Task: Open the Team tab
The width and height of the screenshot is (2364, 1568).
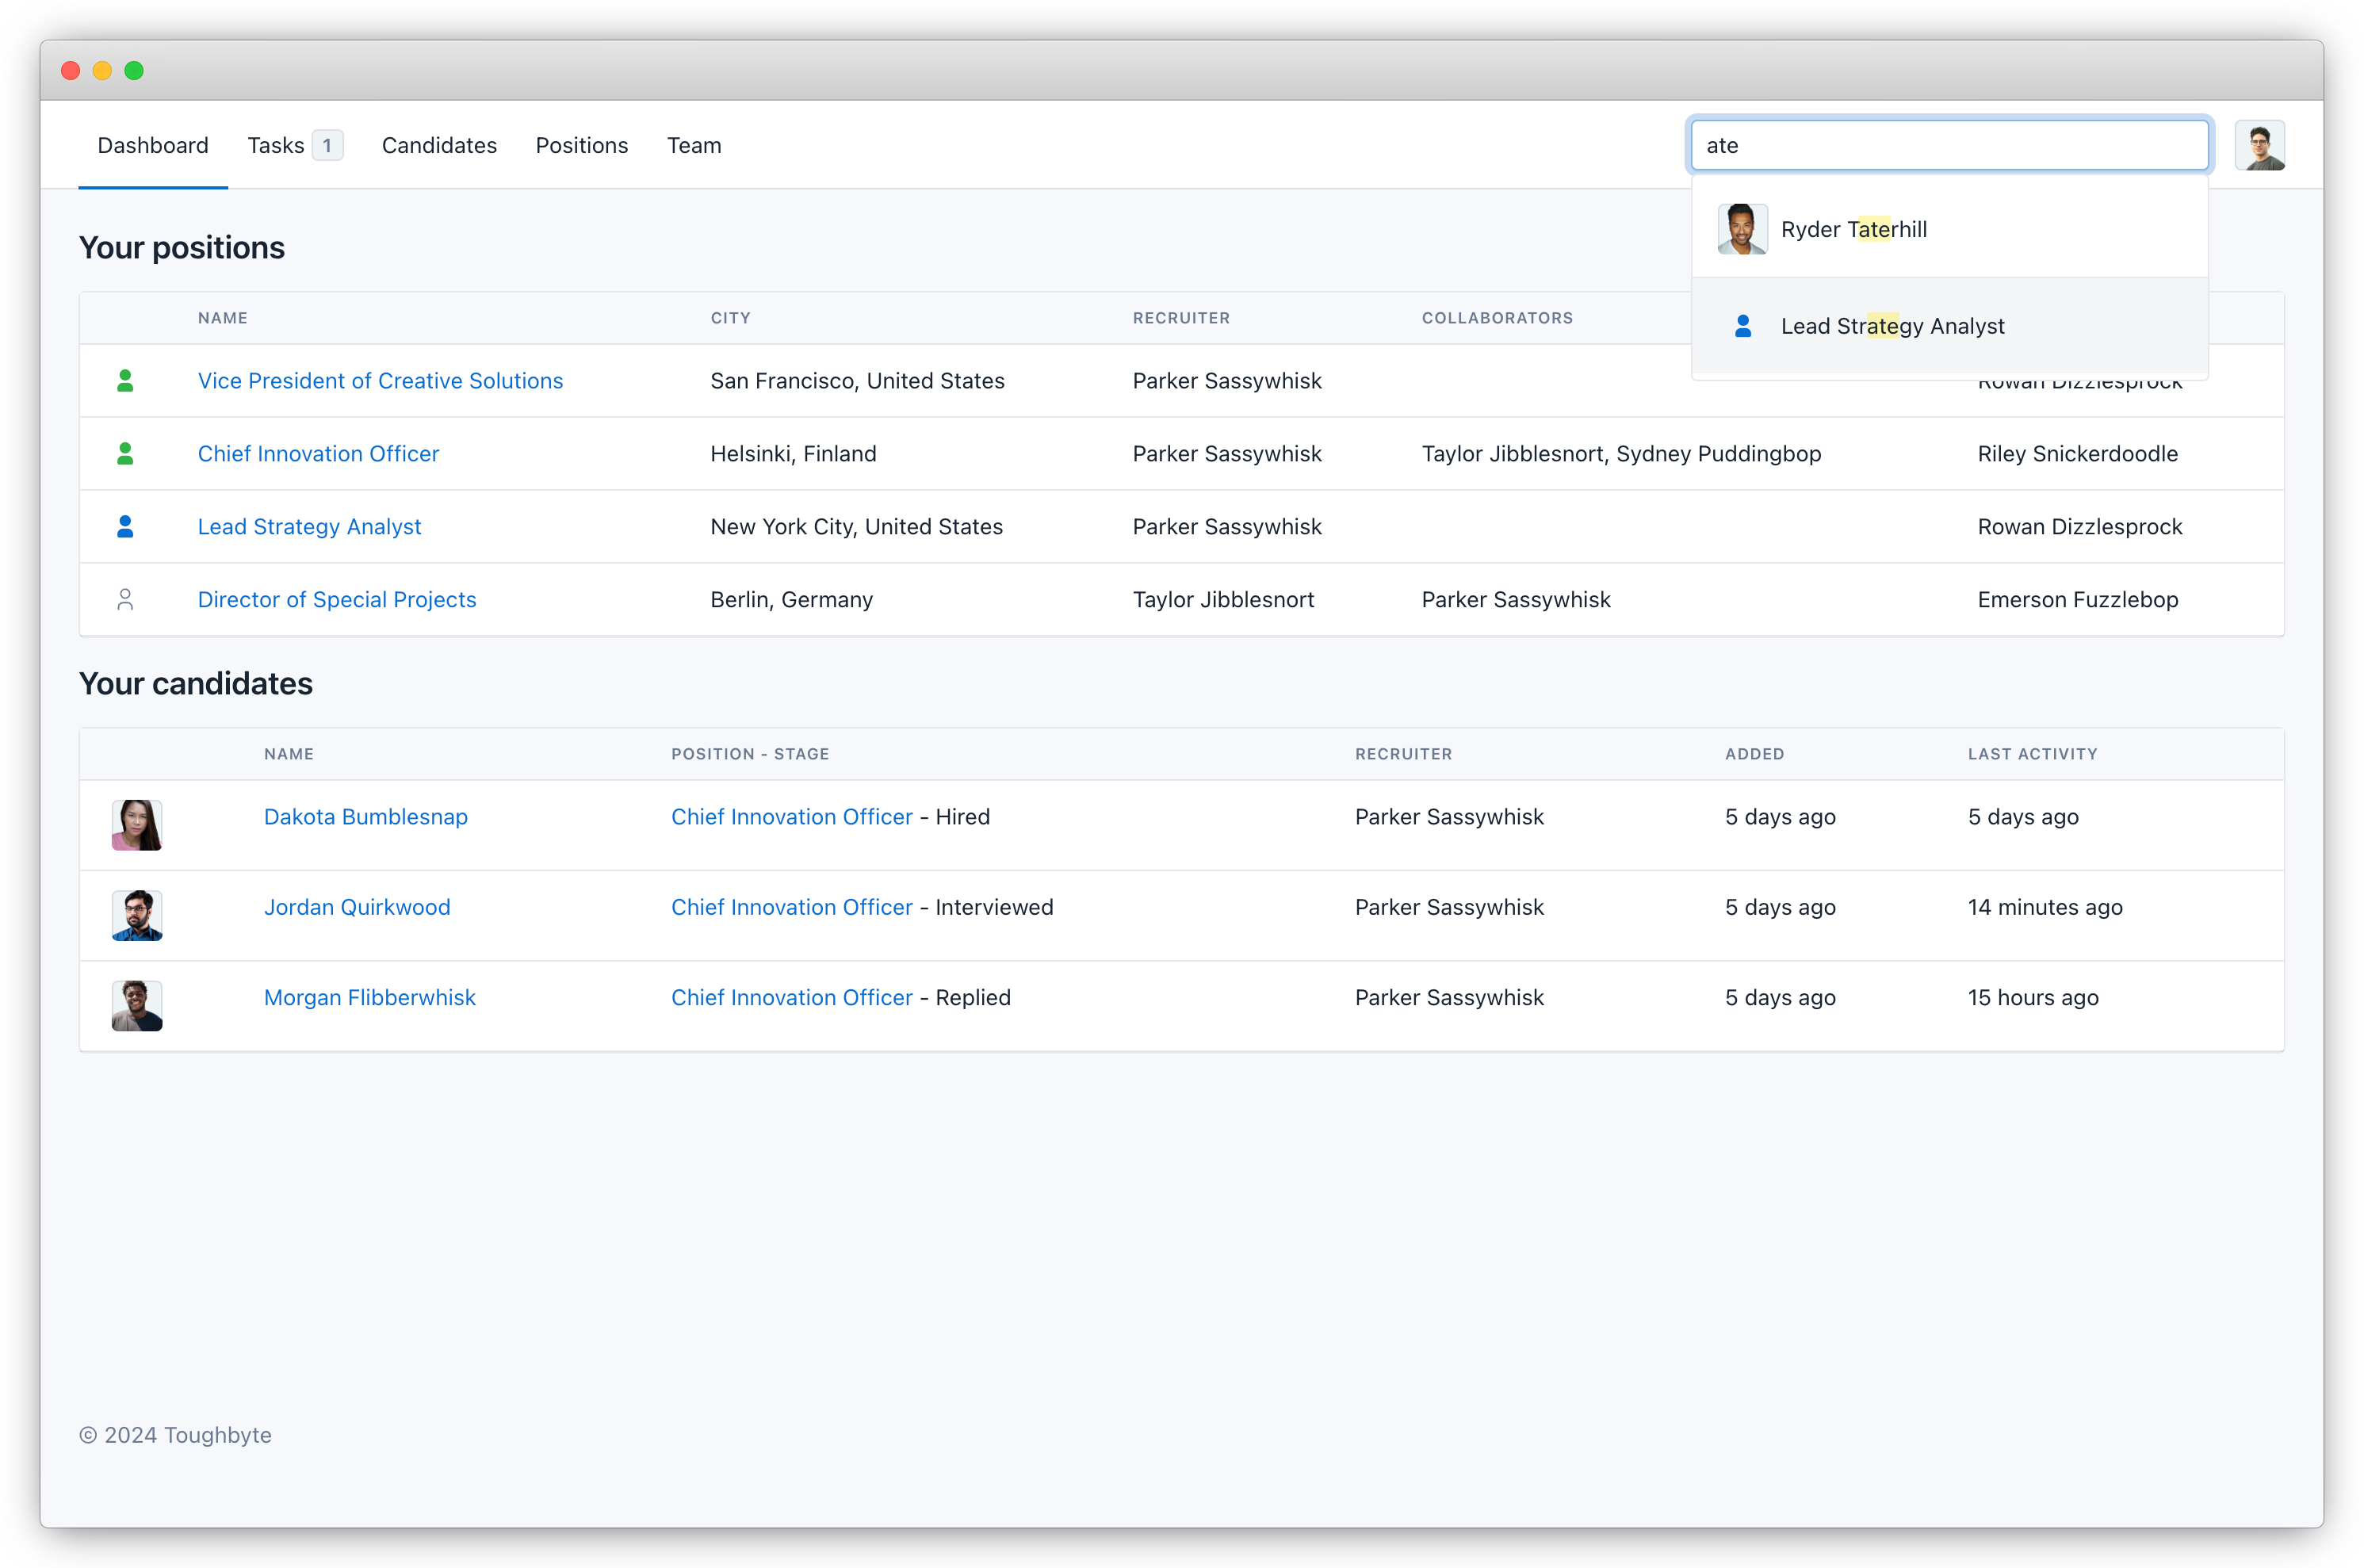Action: (694, 146)
